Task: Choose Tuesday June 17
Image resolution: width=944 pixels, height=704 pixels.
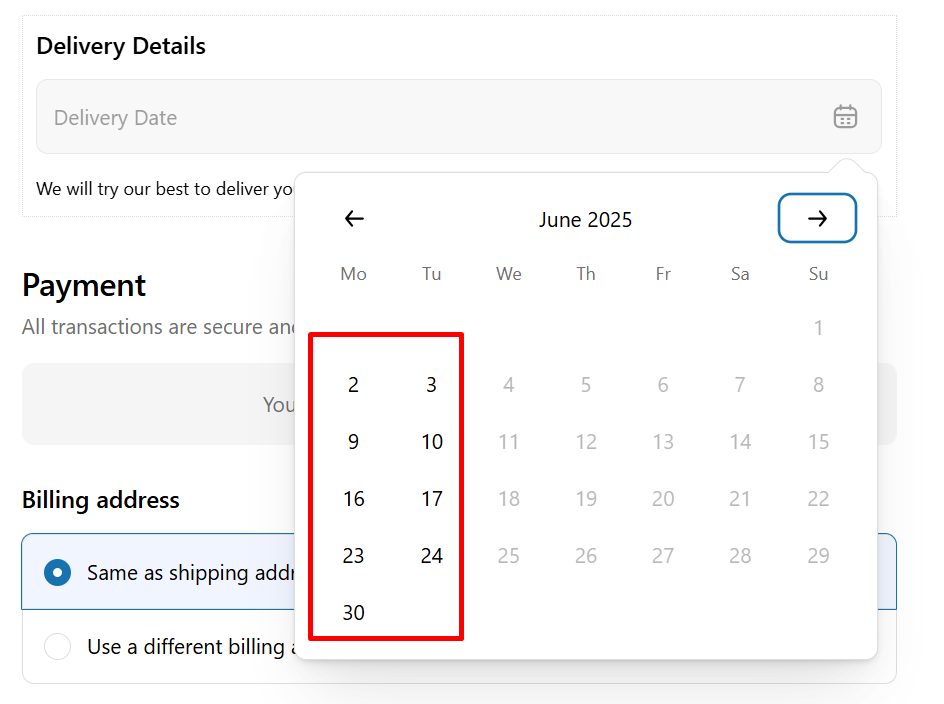Action: point(431,499)
